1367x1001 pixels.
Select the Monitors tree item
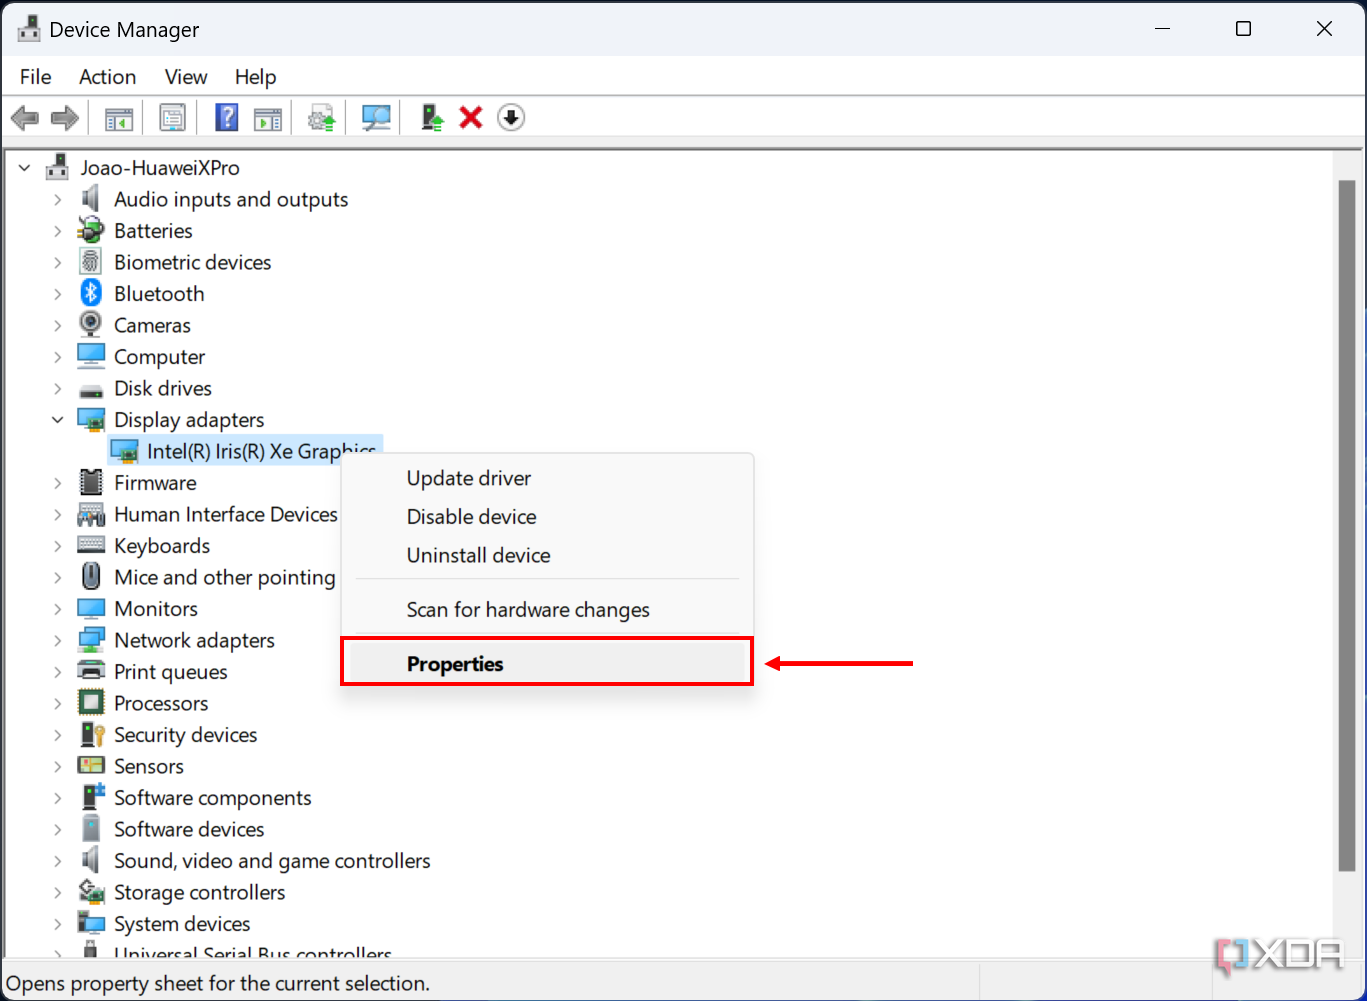point(156,608)
